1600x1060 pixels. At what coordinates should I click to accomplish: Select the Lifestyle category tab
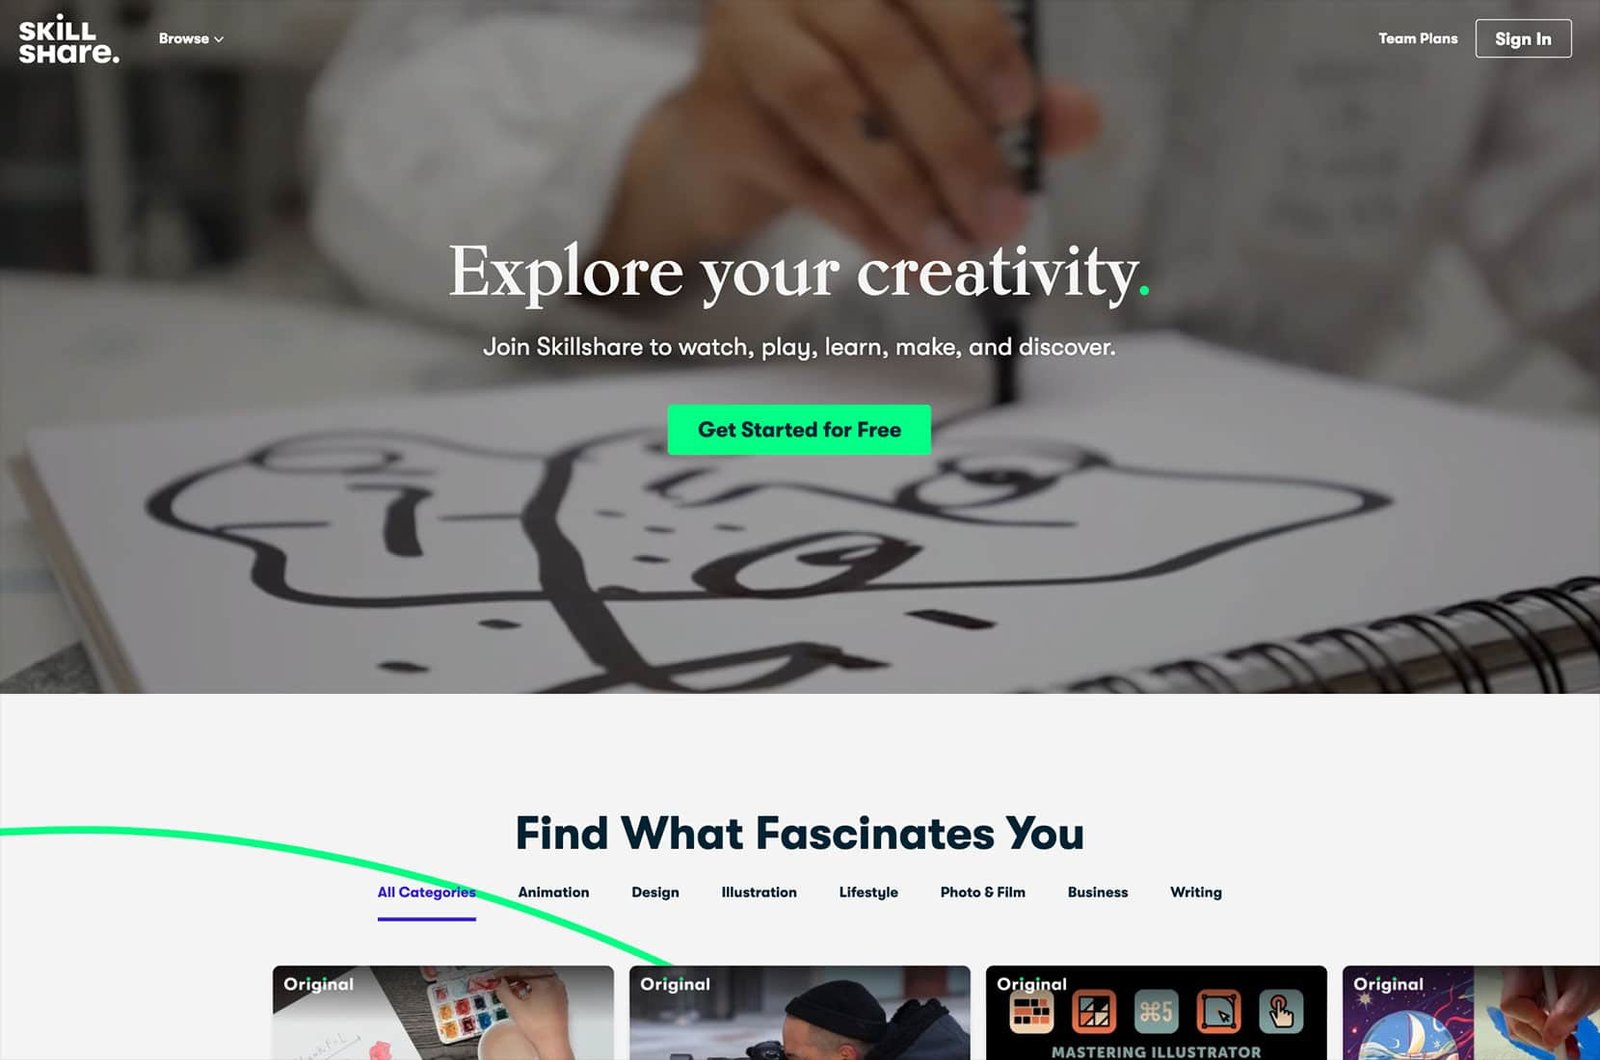click(x=868, y=892)
